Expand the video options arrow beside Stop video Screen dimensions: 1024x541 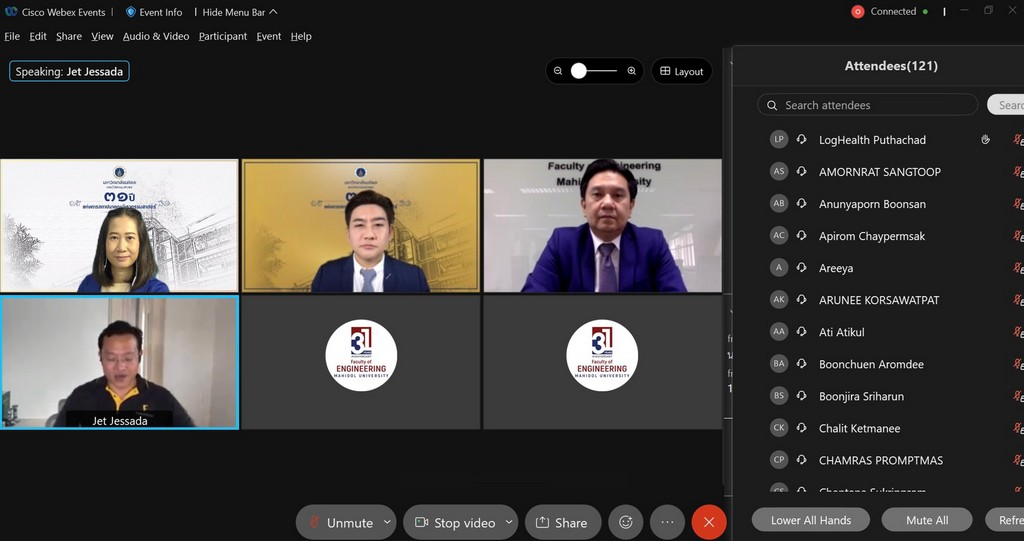508,522
